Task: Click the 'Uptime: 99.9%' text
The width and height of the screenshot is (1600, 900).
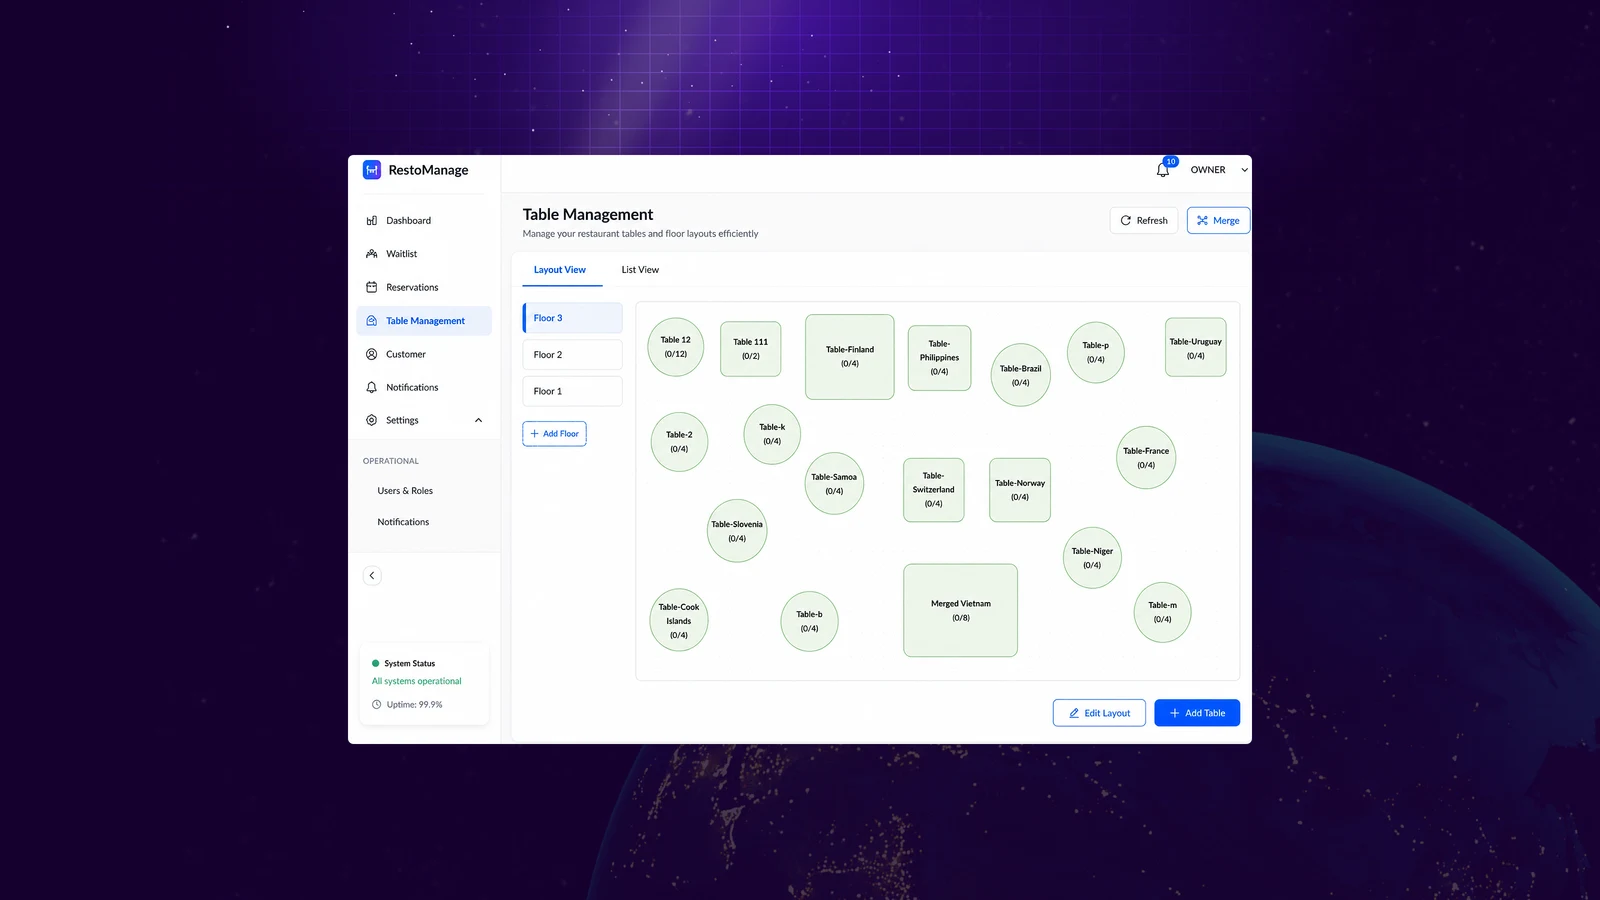Action: [415, 705]
